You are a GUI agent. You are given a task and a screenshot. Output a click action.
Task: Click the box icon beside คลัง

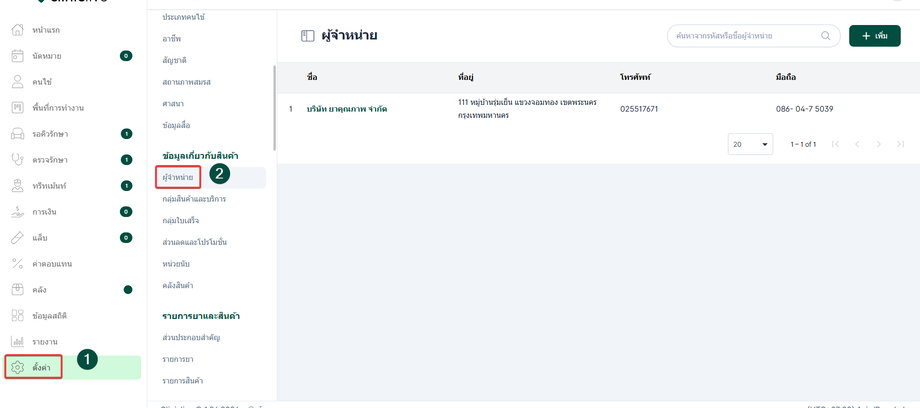18,289
